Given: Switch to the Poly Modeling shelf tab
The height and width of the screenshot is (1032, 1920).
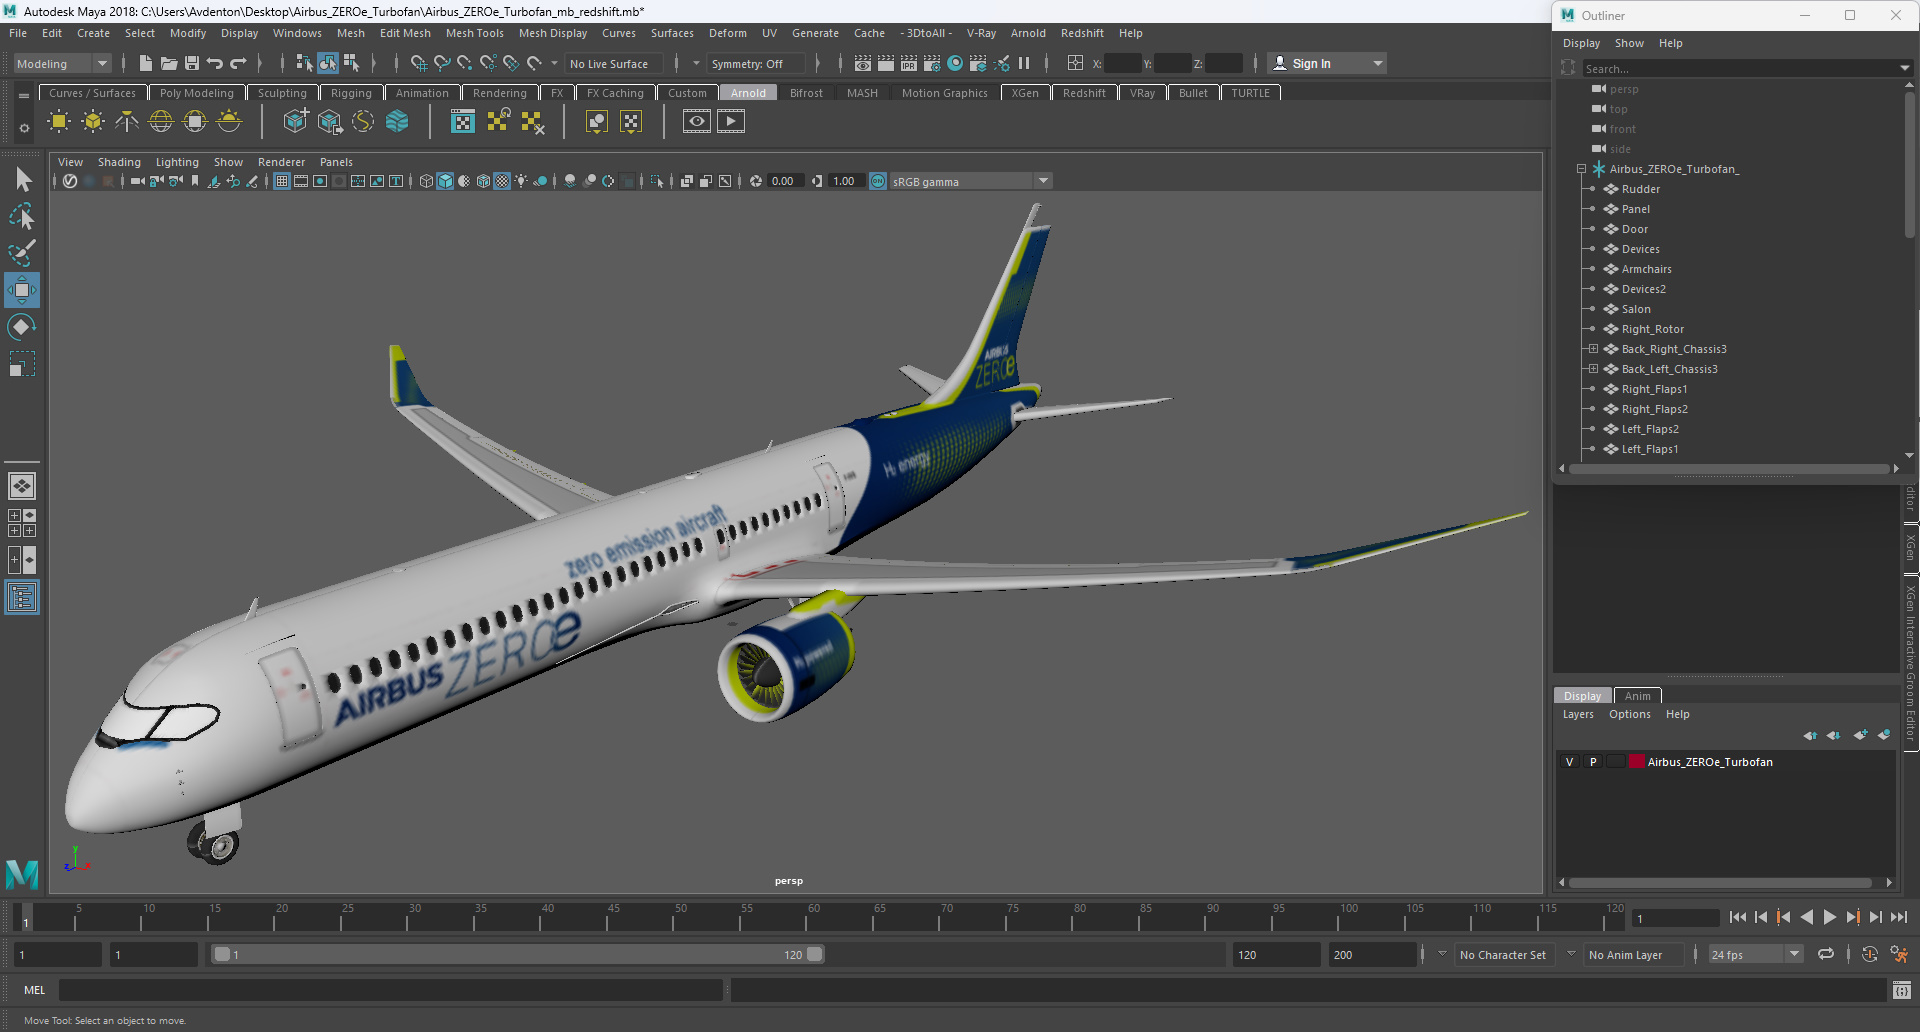Looking at the screenshot, I should [196, 93].
